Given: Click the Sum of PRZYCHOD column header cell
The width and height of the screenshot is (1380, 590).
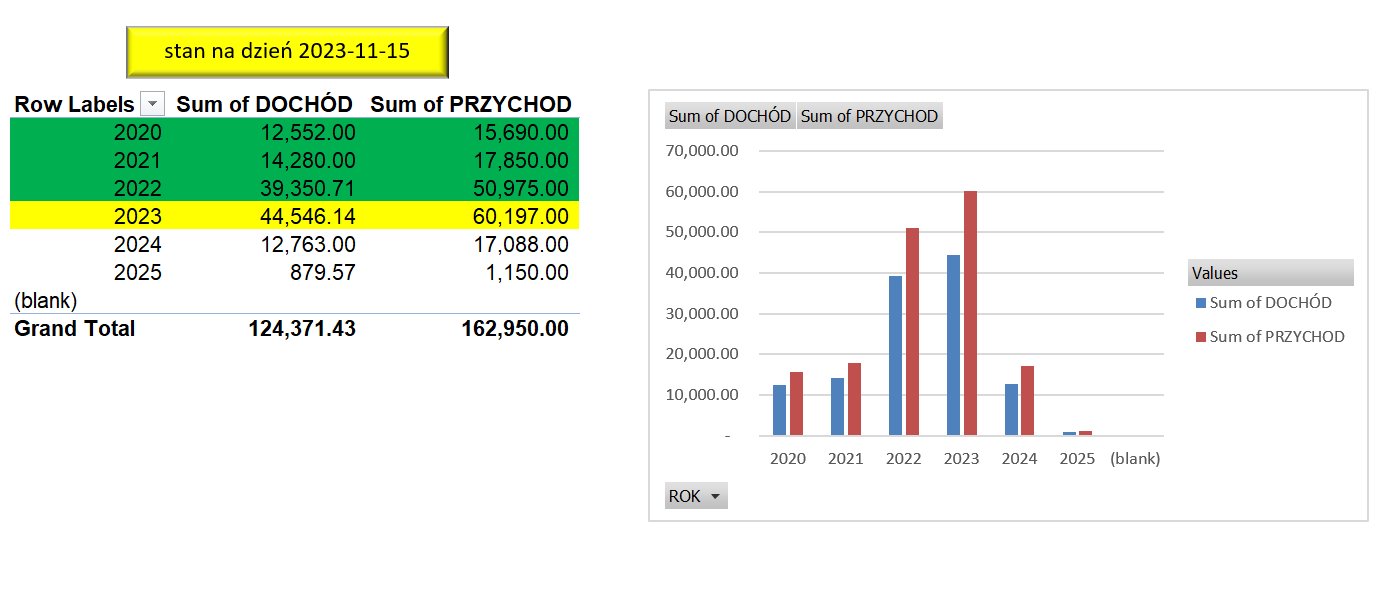Looking at the screenshot, I should [x=471, y=104].
